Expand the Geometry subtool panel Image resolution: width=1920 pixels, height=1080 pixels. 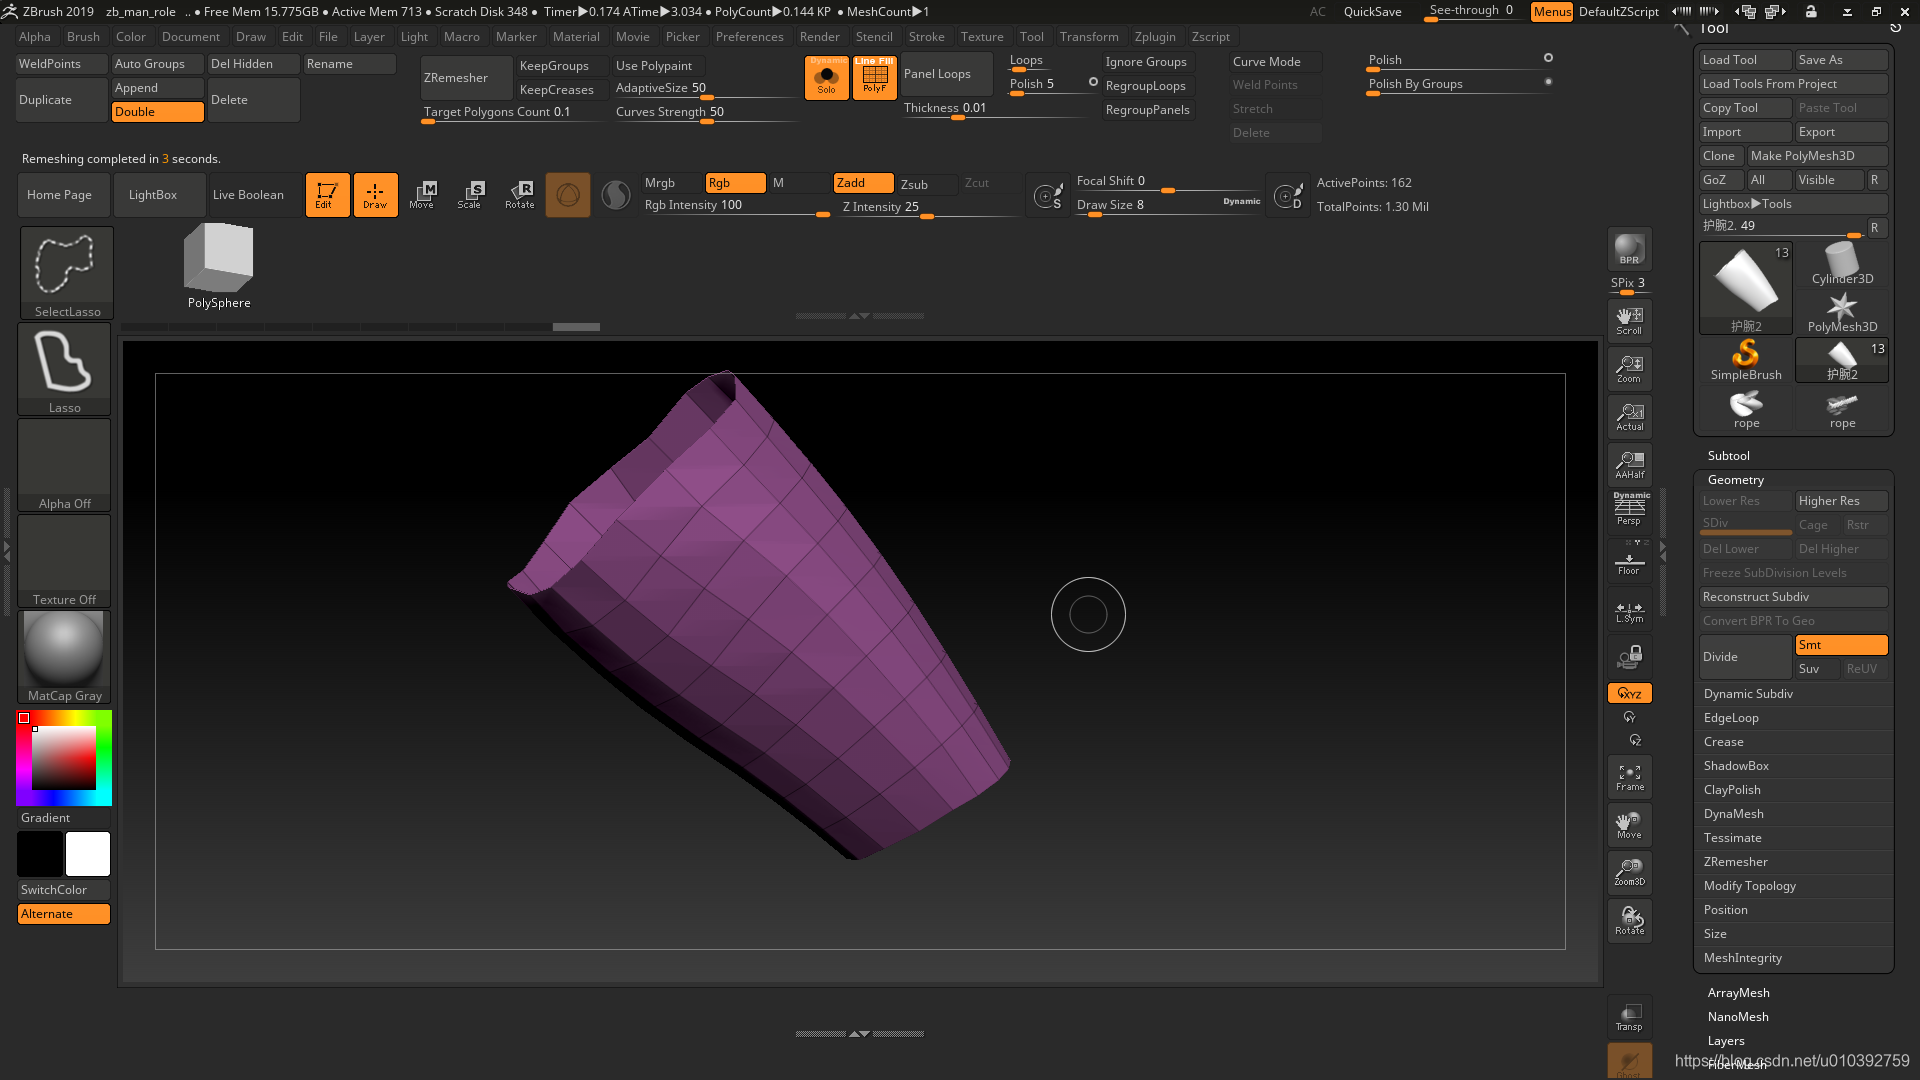click(1735, 479)
